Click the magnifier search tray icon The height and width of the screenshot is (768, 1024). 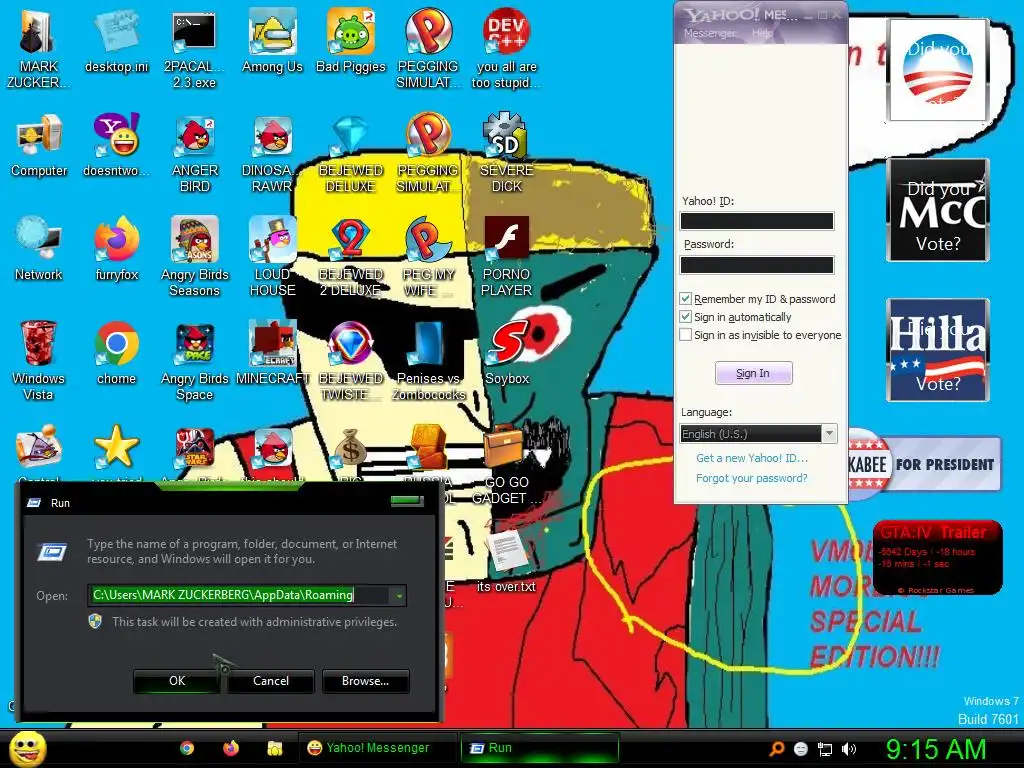click(x=776, y=749)
